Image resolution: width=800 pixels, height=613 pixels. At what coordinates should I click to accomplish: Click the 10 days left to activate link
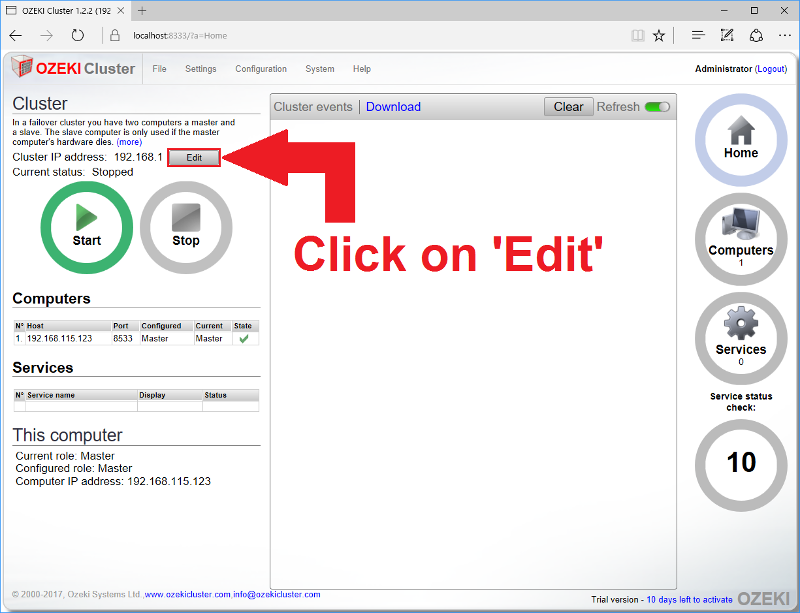(689, 600)
